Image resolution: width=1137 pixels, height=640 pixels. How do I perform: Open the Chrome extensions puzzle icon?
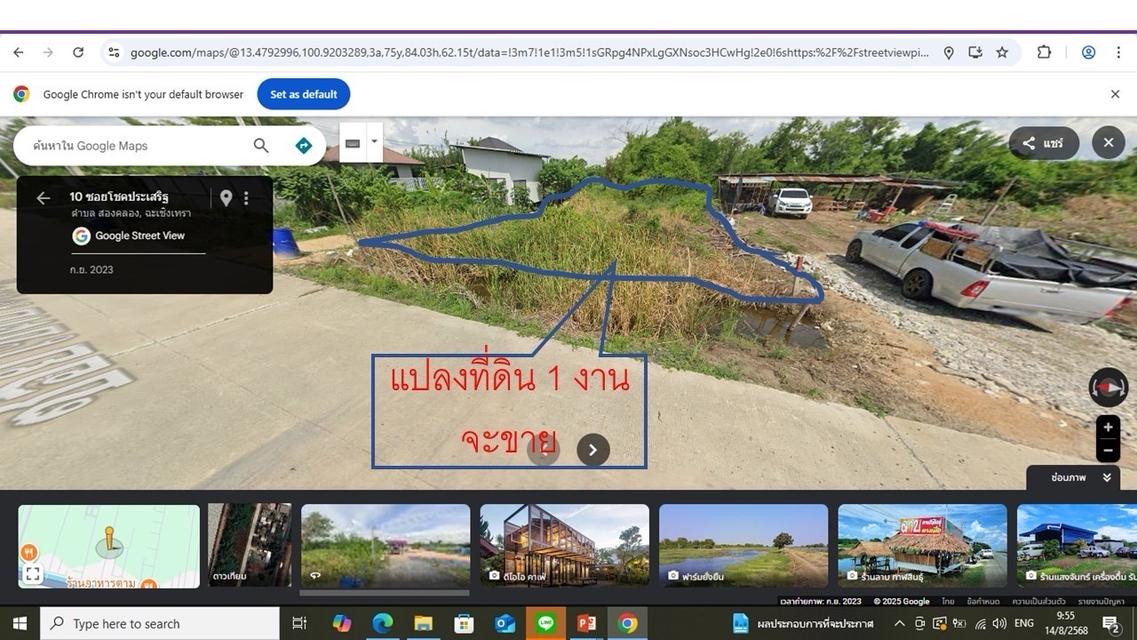[1043, 52]
